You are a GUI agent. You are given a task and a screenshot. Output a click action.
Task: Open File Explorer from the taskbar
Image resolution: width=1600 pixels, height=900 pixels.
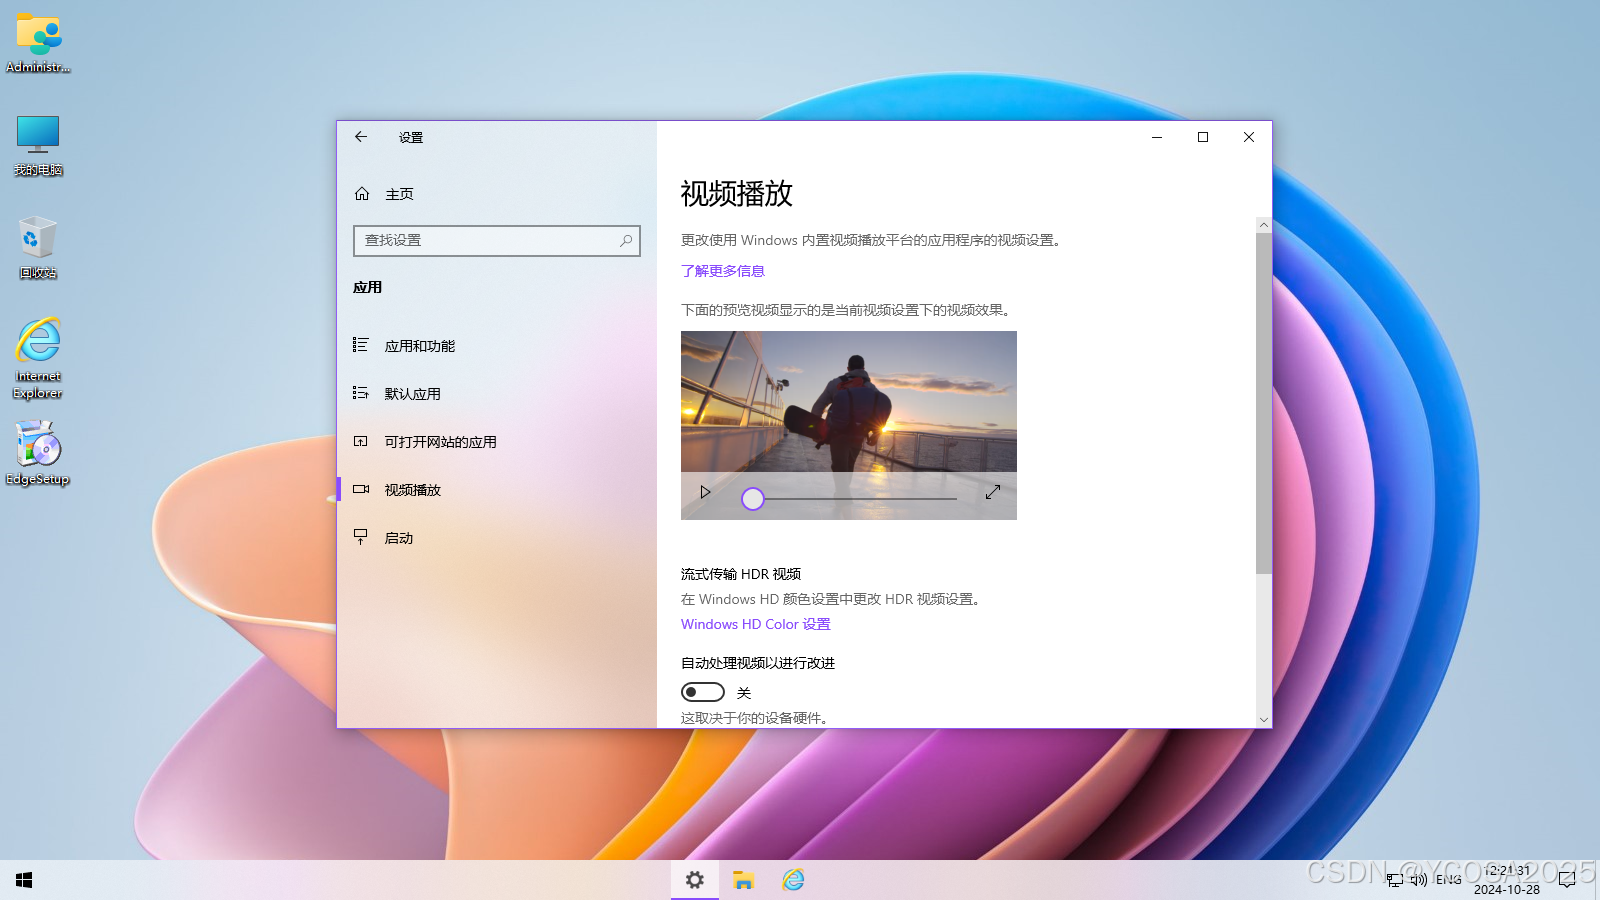[743, 880]
